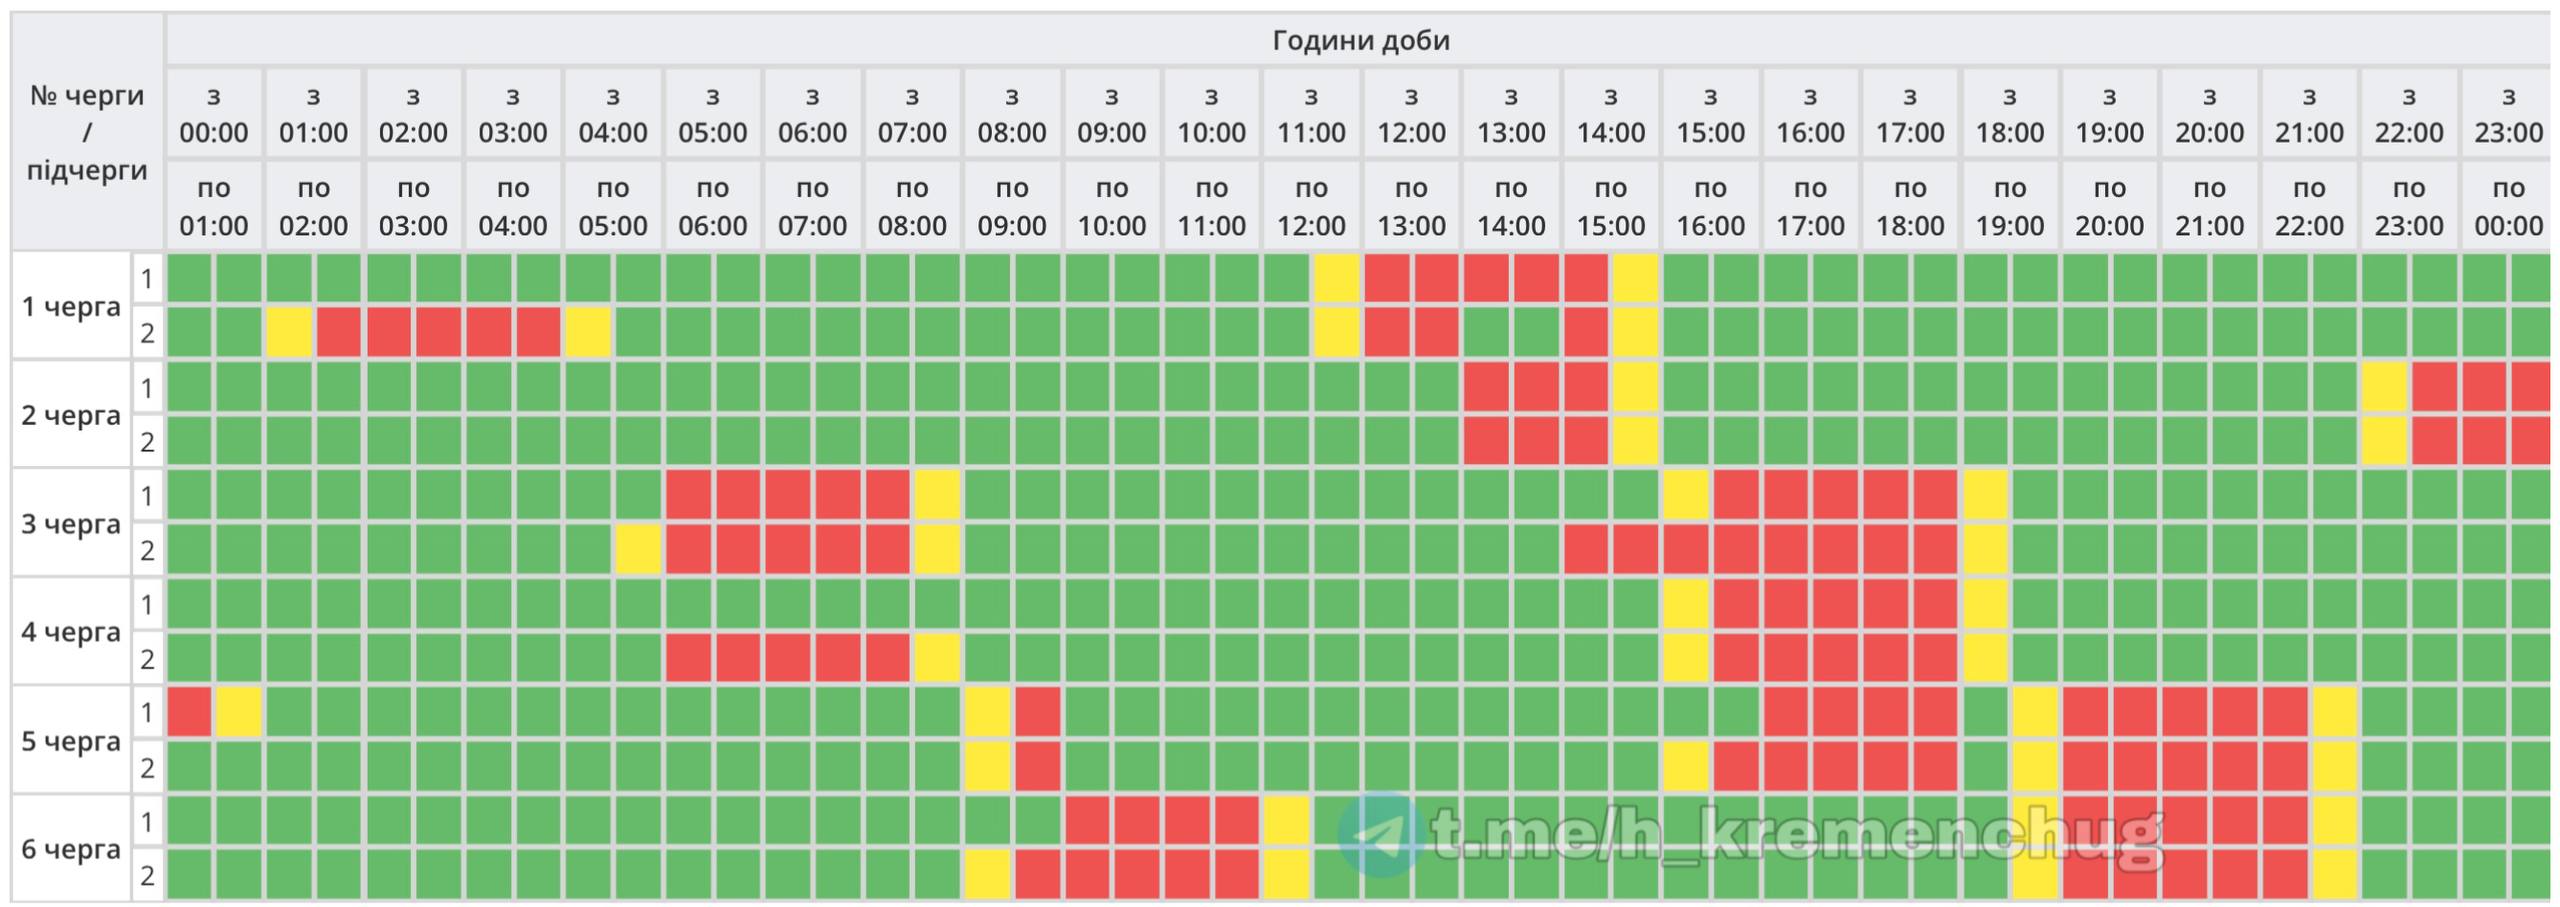Viewport: 2560px width, 907px height.
Task: Click the "з 00:00" column header
Action: [x=214, y=114]
